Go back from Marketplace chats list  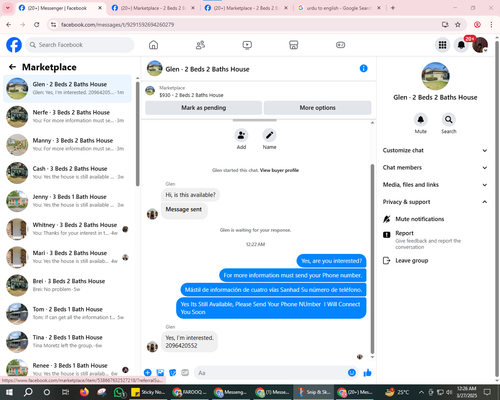[x=12, y=67]
